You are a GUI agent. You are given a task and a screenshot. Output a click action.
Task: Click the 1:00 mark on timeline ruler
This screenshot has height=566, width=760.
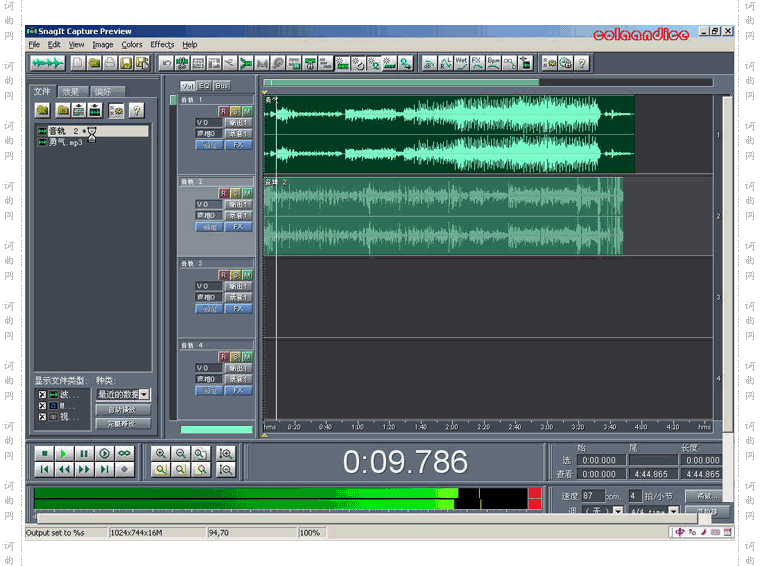point(357,426)
